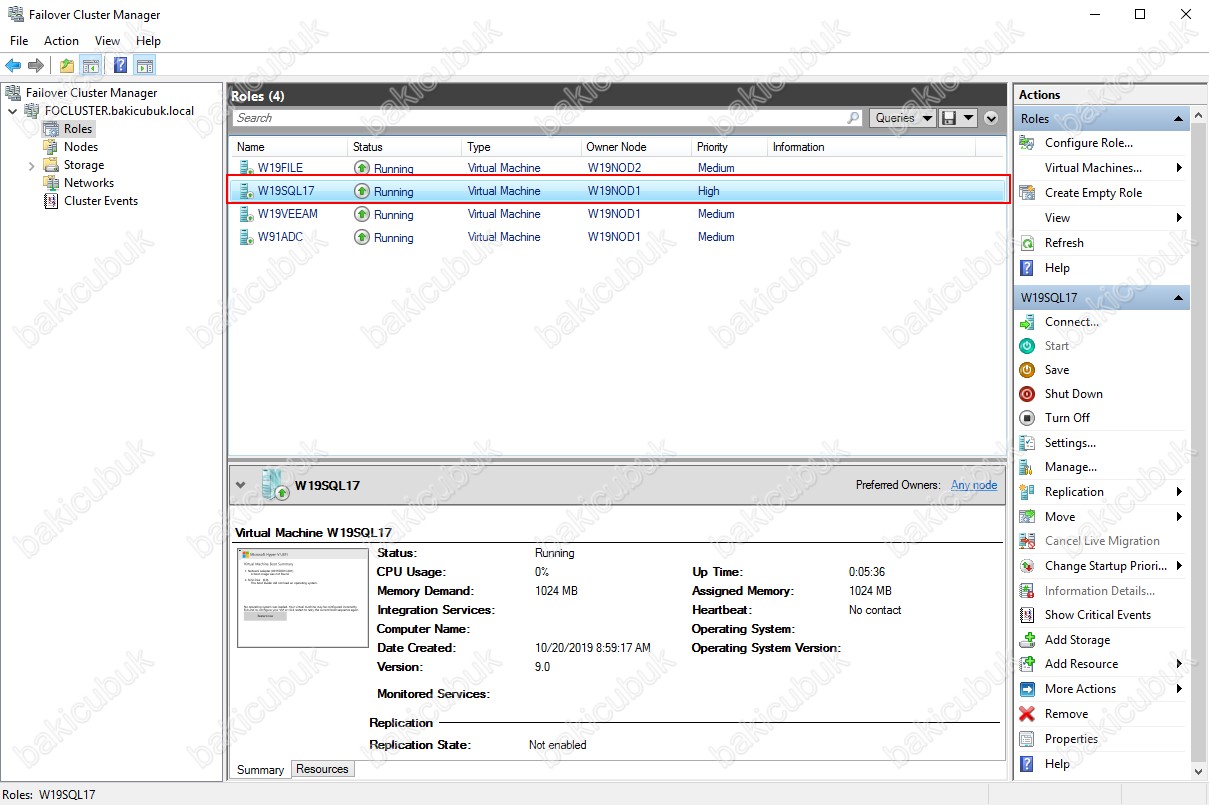Collapse the W19SQL17 details pane chevron
The height and width of the screenshot is (805, 1209).
coord(240,485)
